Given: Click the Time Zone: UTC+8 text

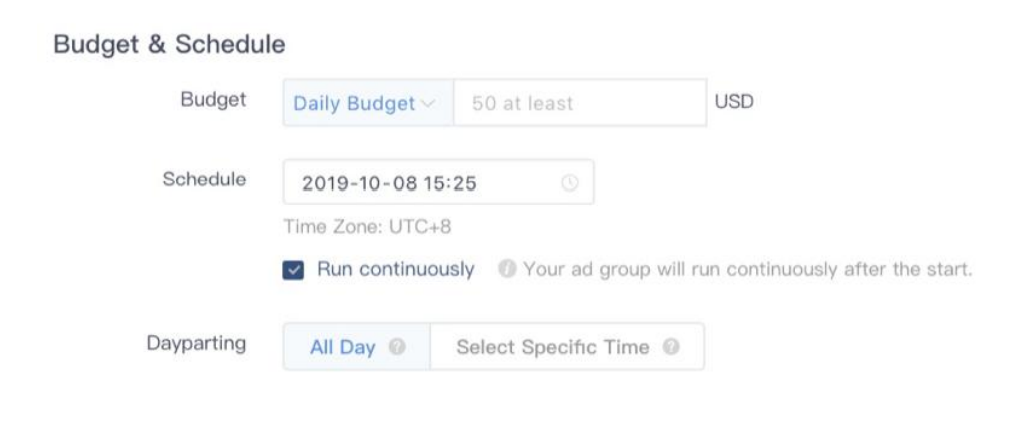Looking at the screenshot, I should (367, 227).
